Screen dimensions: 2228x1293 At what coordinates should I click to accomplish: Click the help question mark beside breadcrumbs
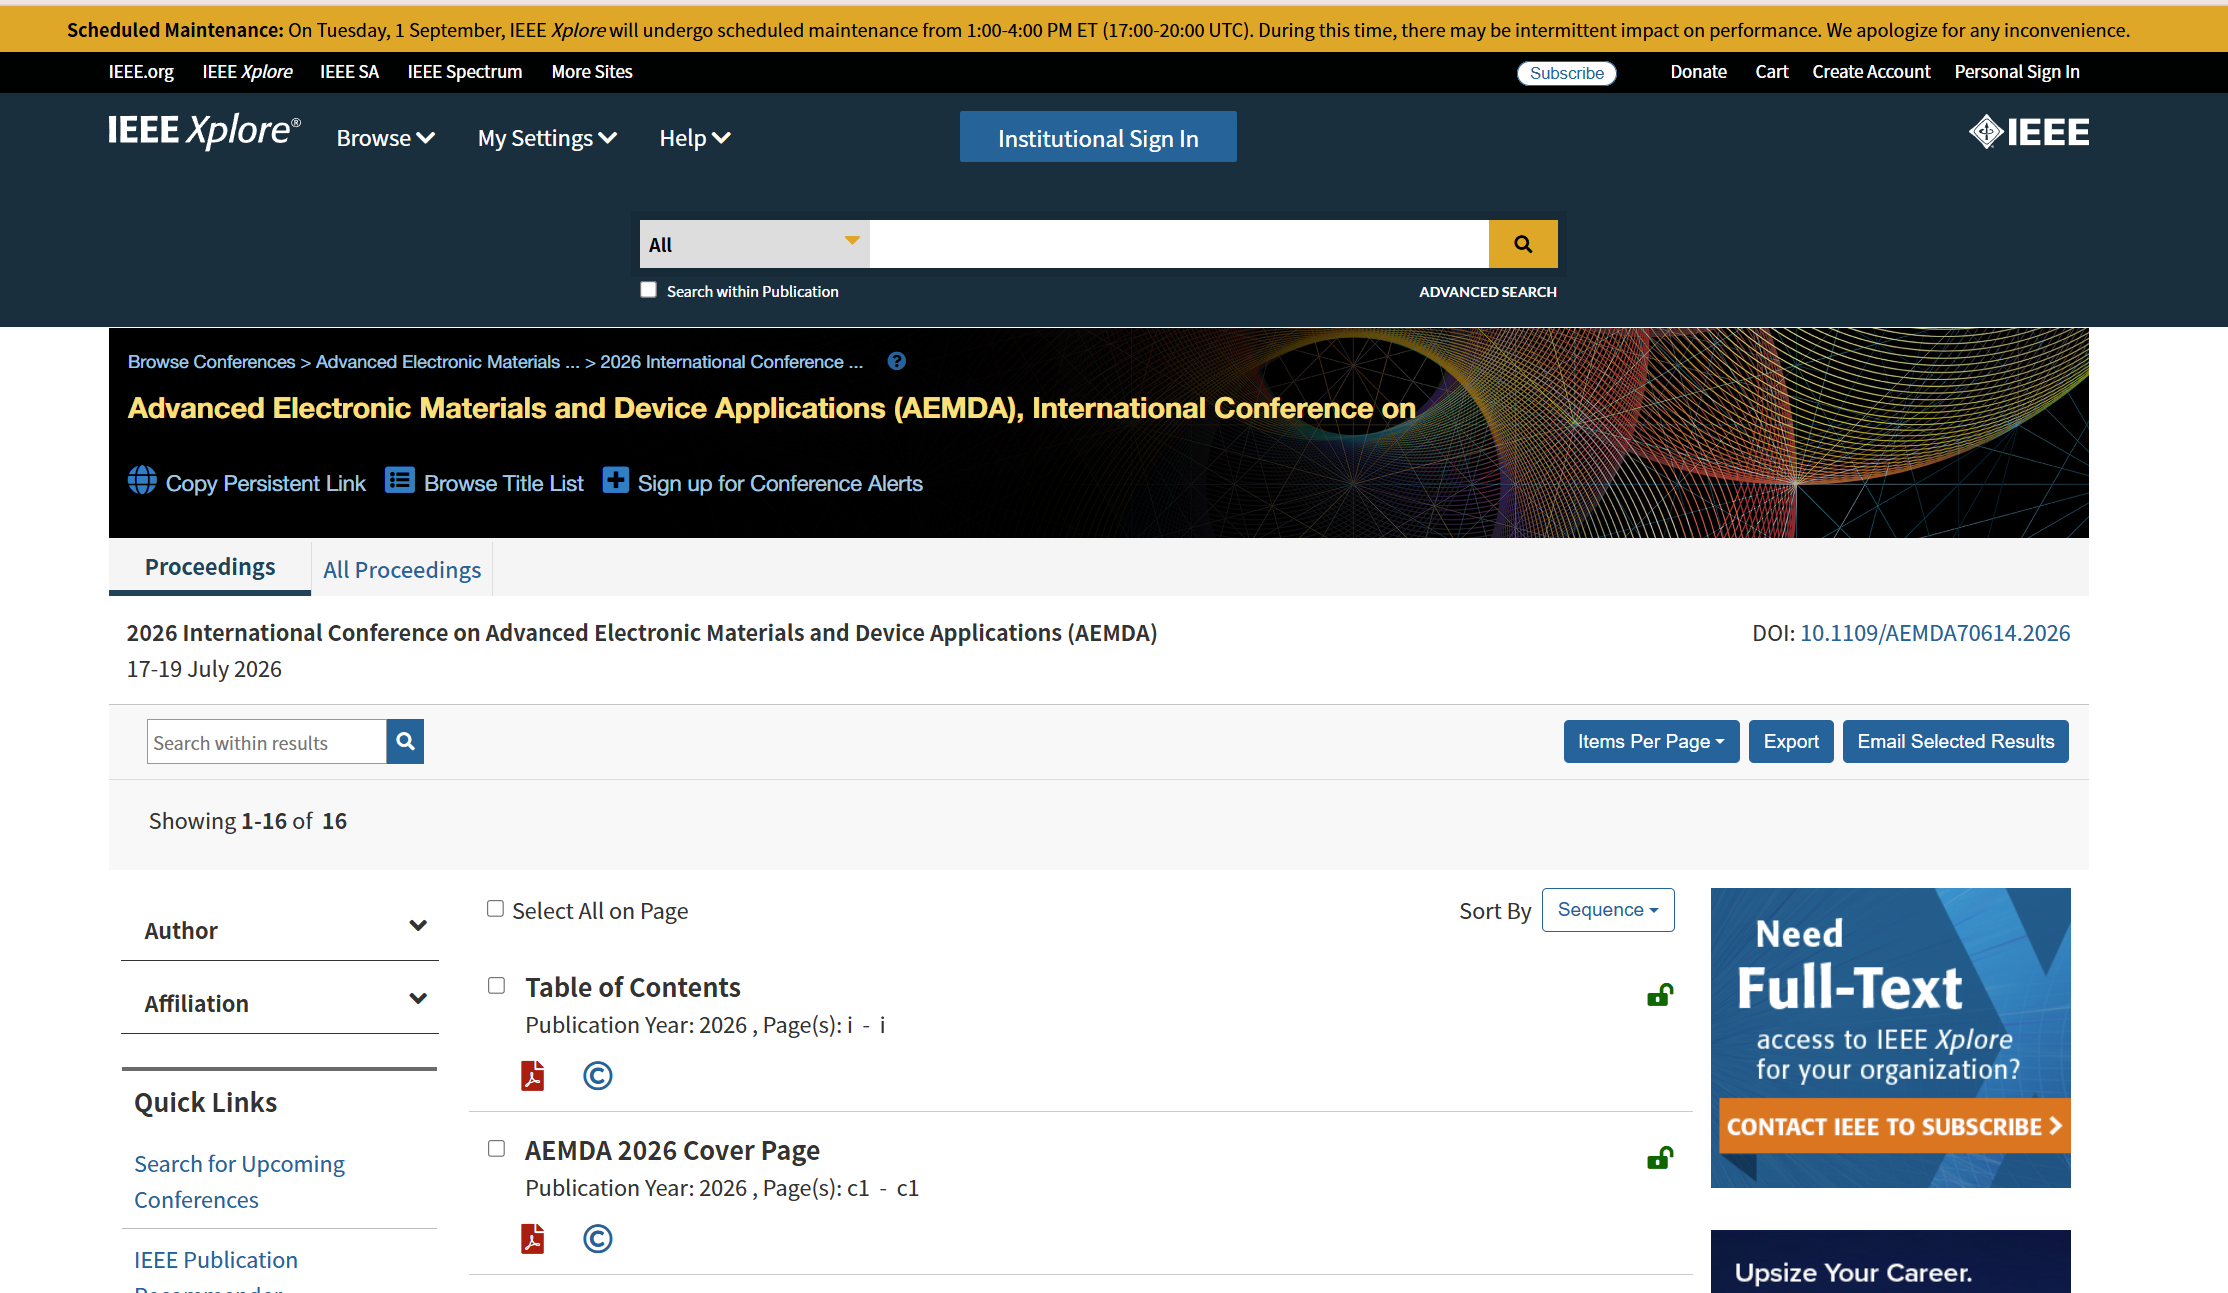click(x=897, y=361)
